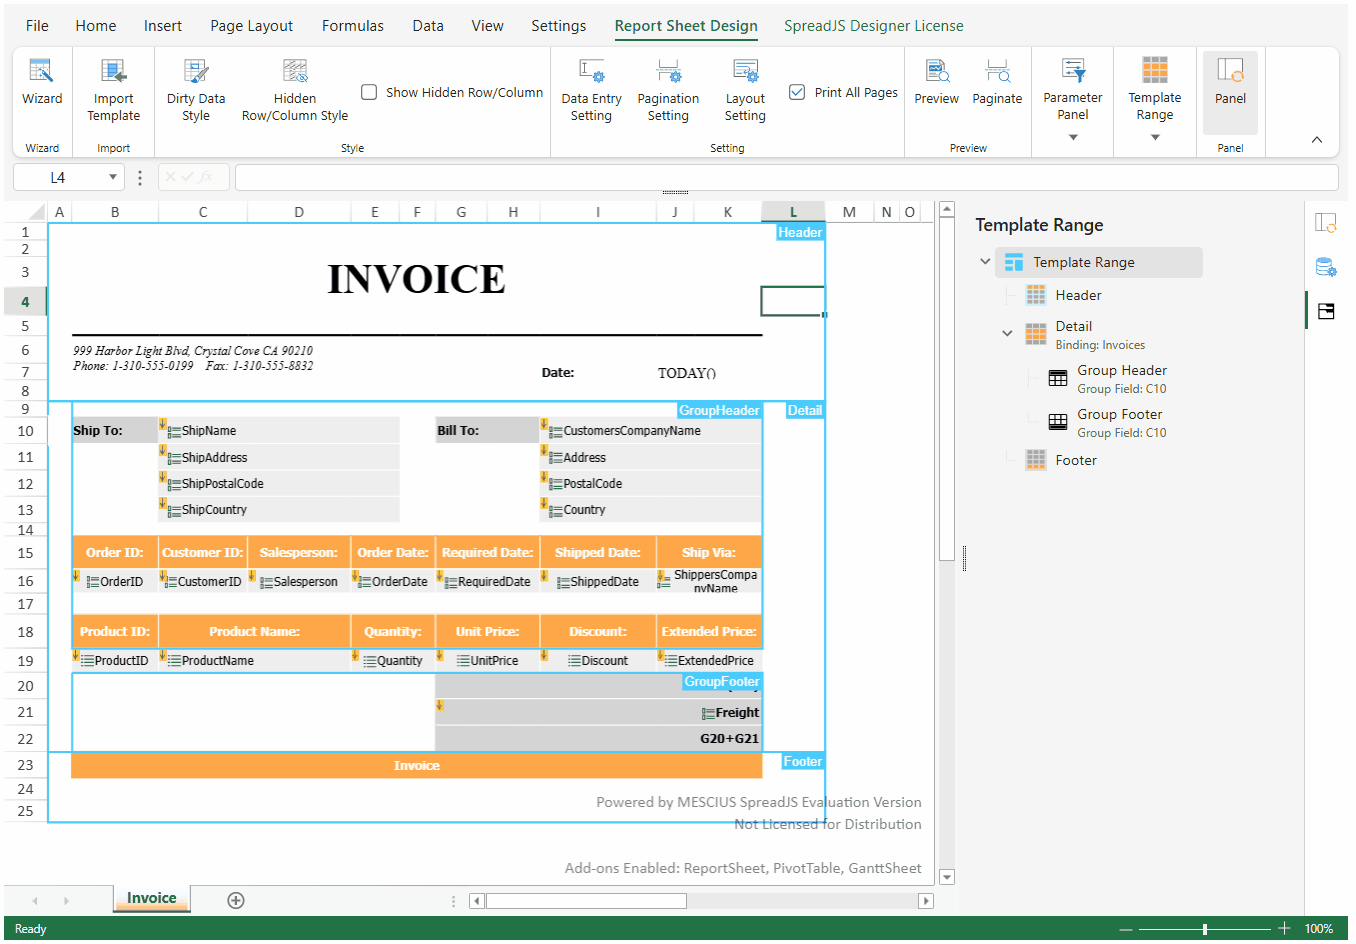Open the File menu

coord(37,26)
